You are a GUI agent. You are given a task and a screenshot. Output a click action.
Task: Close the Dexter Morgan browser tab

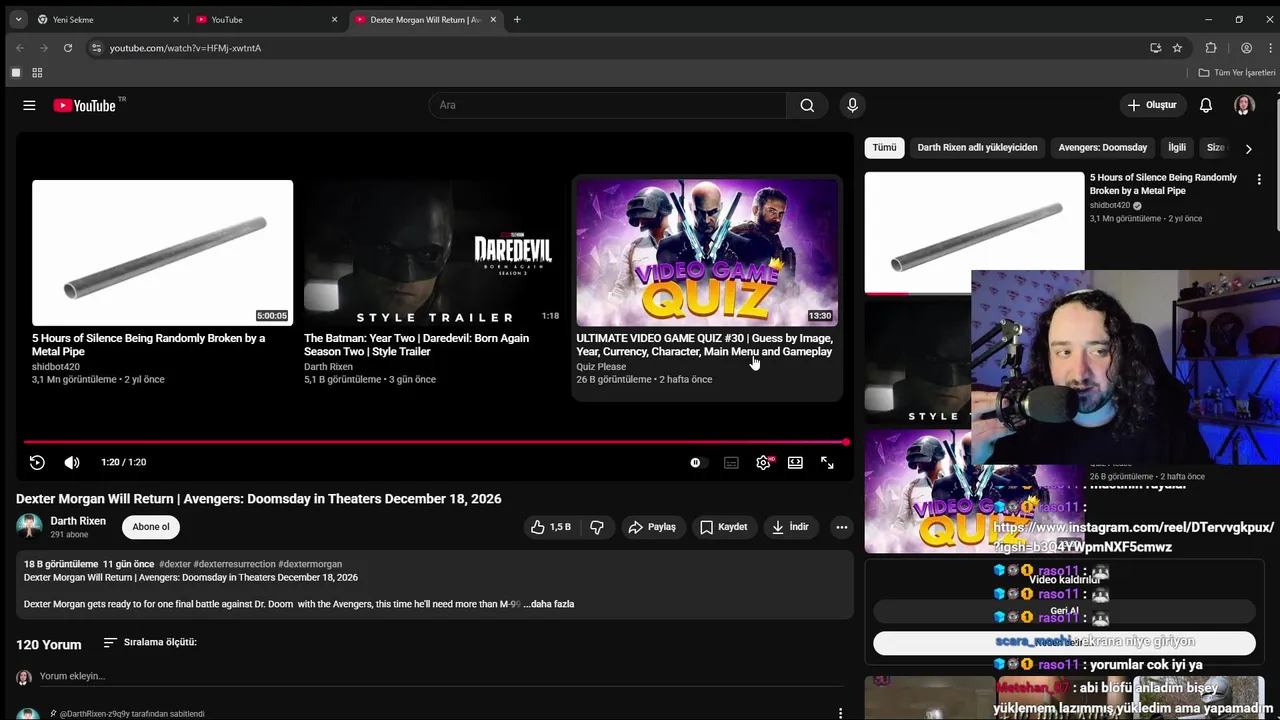(493, 19)
